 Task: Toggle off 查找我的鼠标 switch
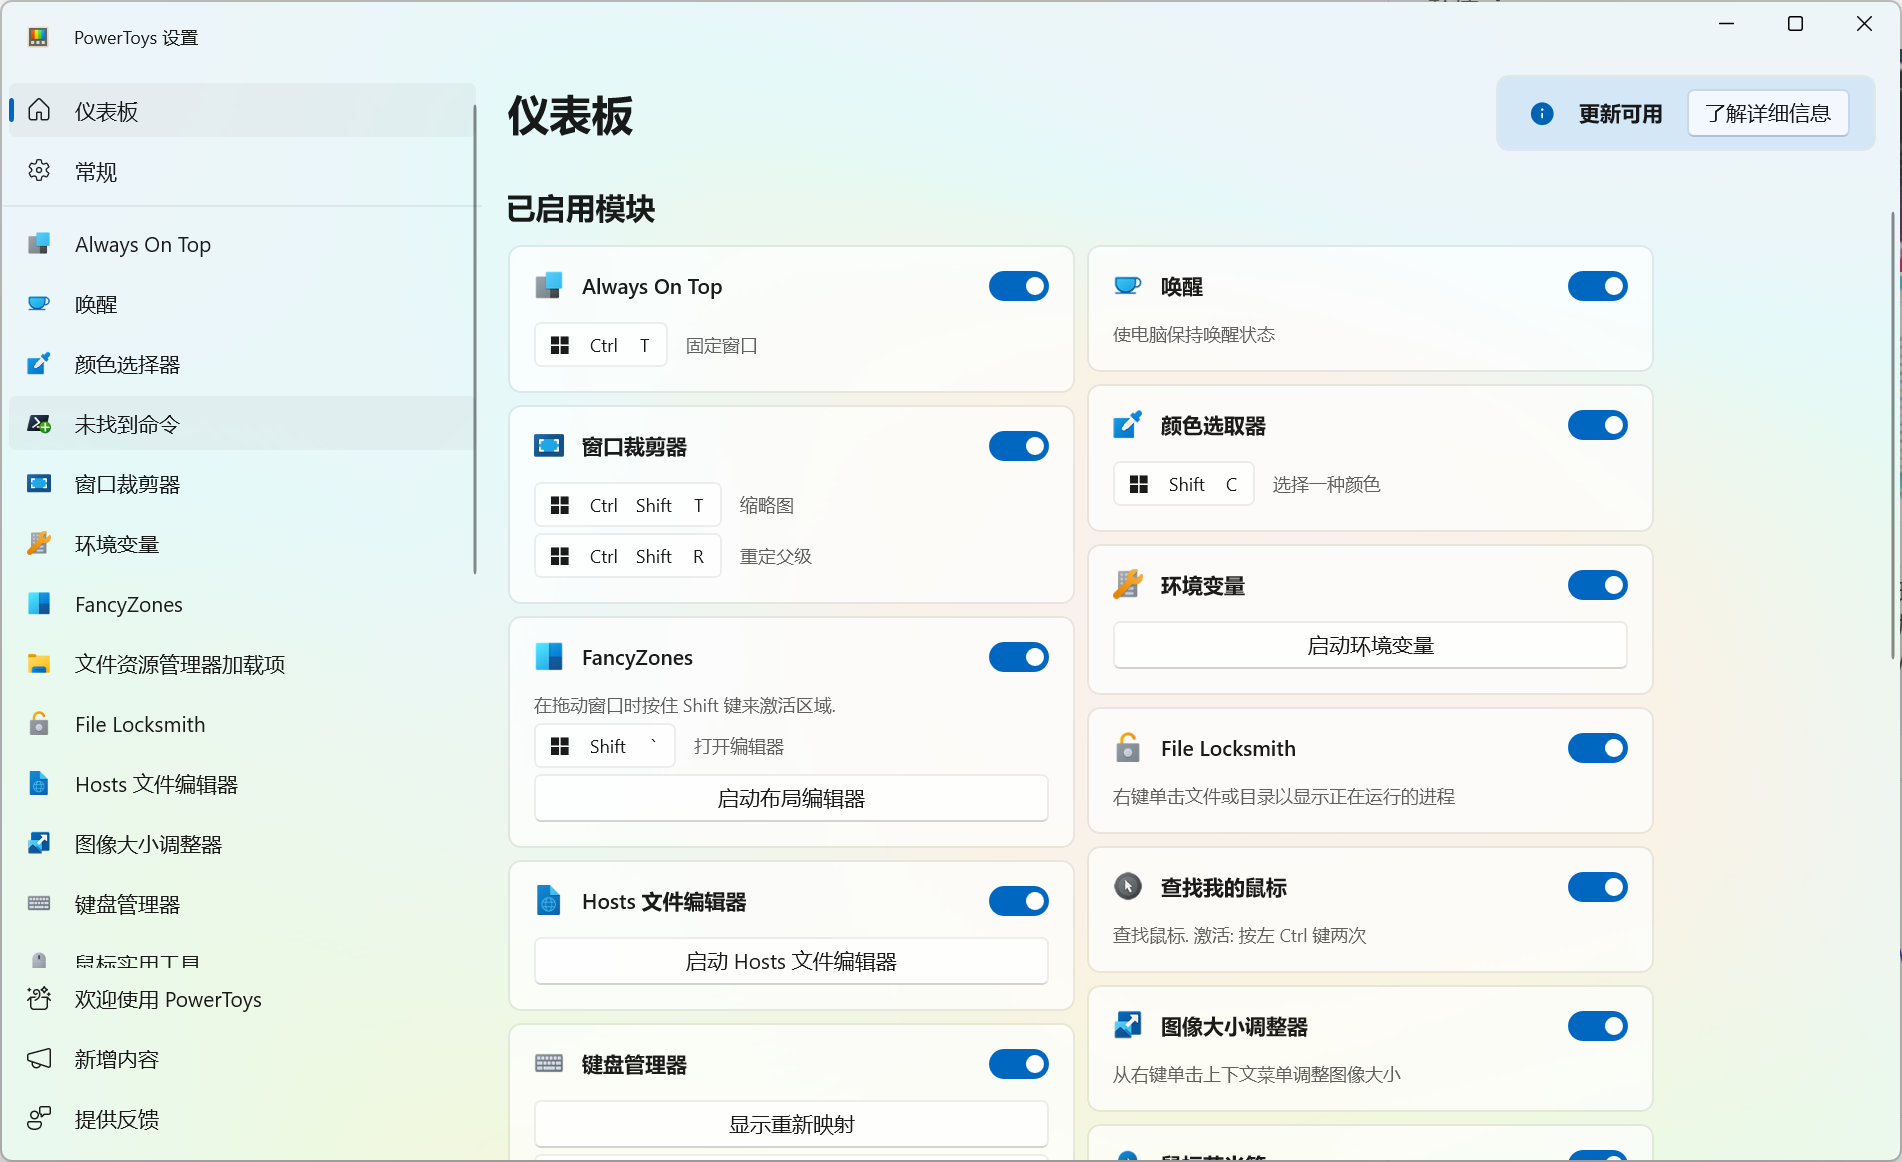[1597, 888]
